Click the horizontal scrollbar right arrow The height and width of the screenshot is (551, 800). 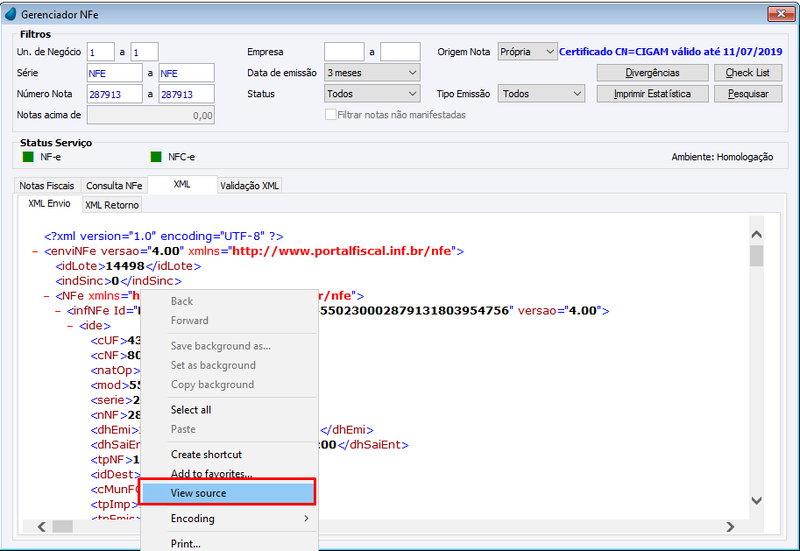pyautogui.click(x=730, y=527)
